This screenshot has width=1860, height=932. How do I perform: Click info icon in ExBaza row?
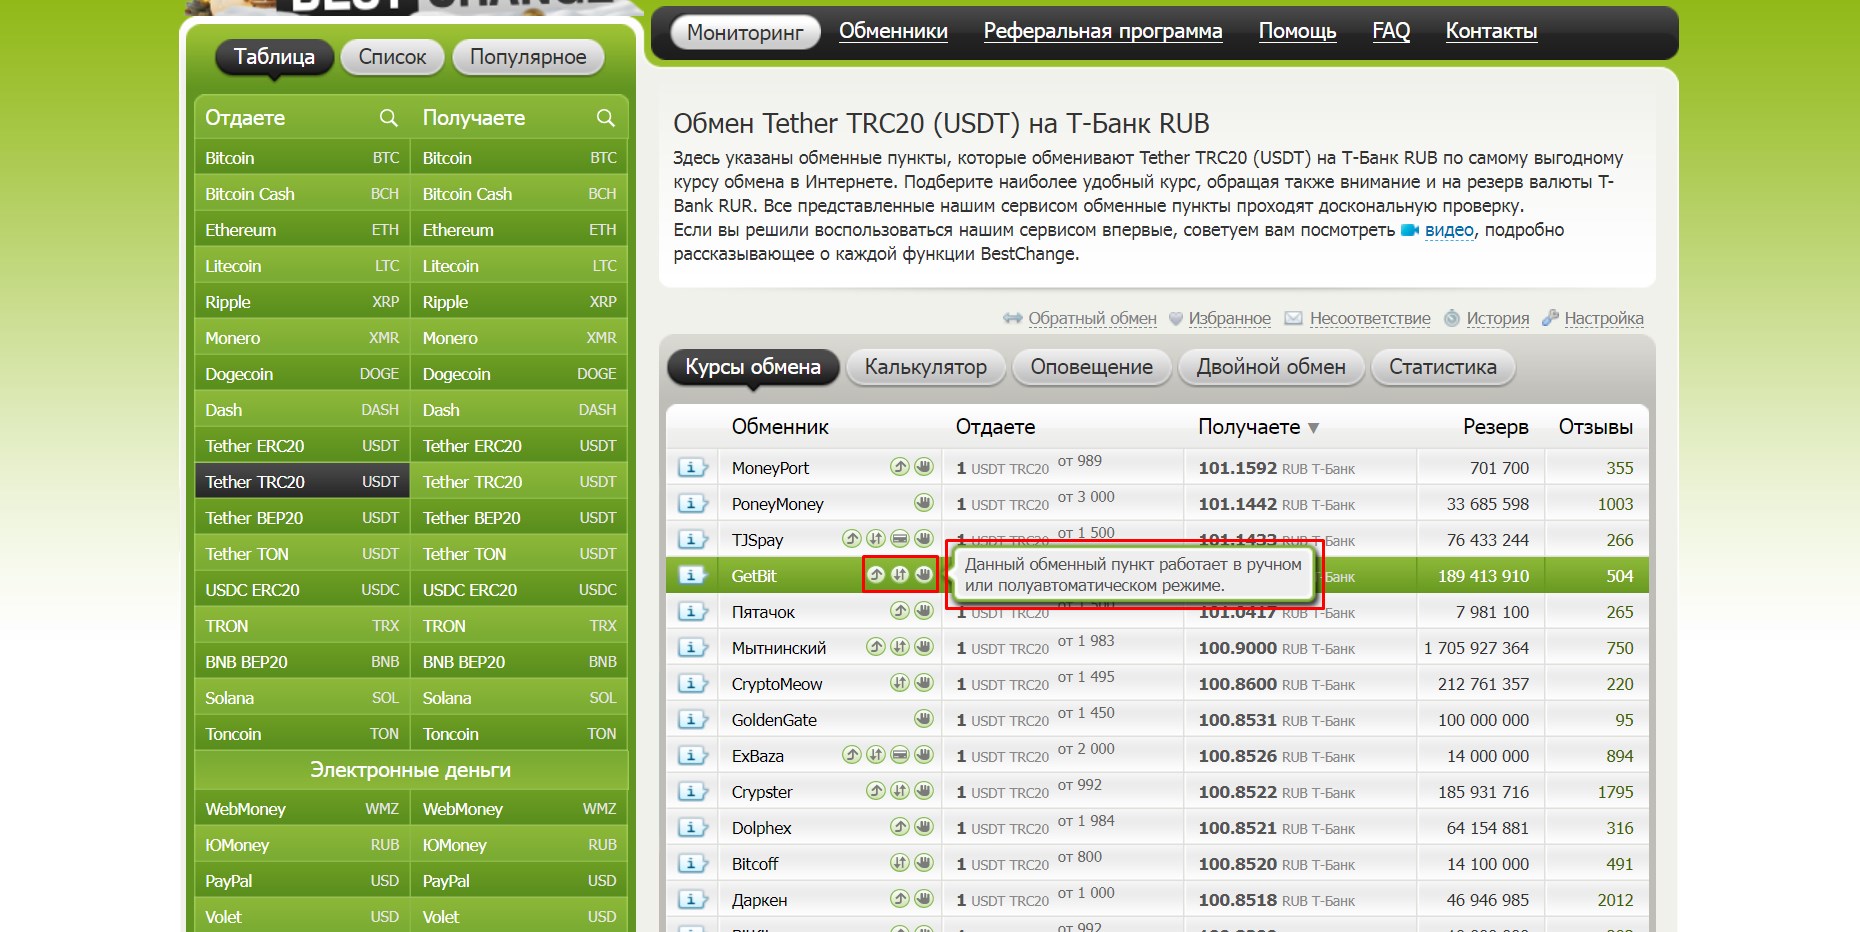(x=692, y=756)
